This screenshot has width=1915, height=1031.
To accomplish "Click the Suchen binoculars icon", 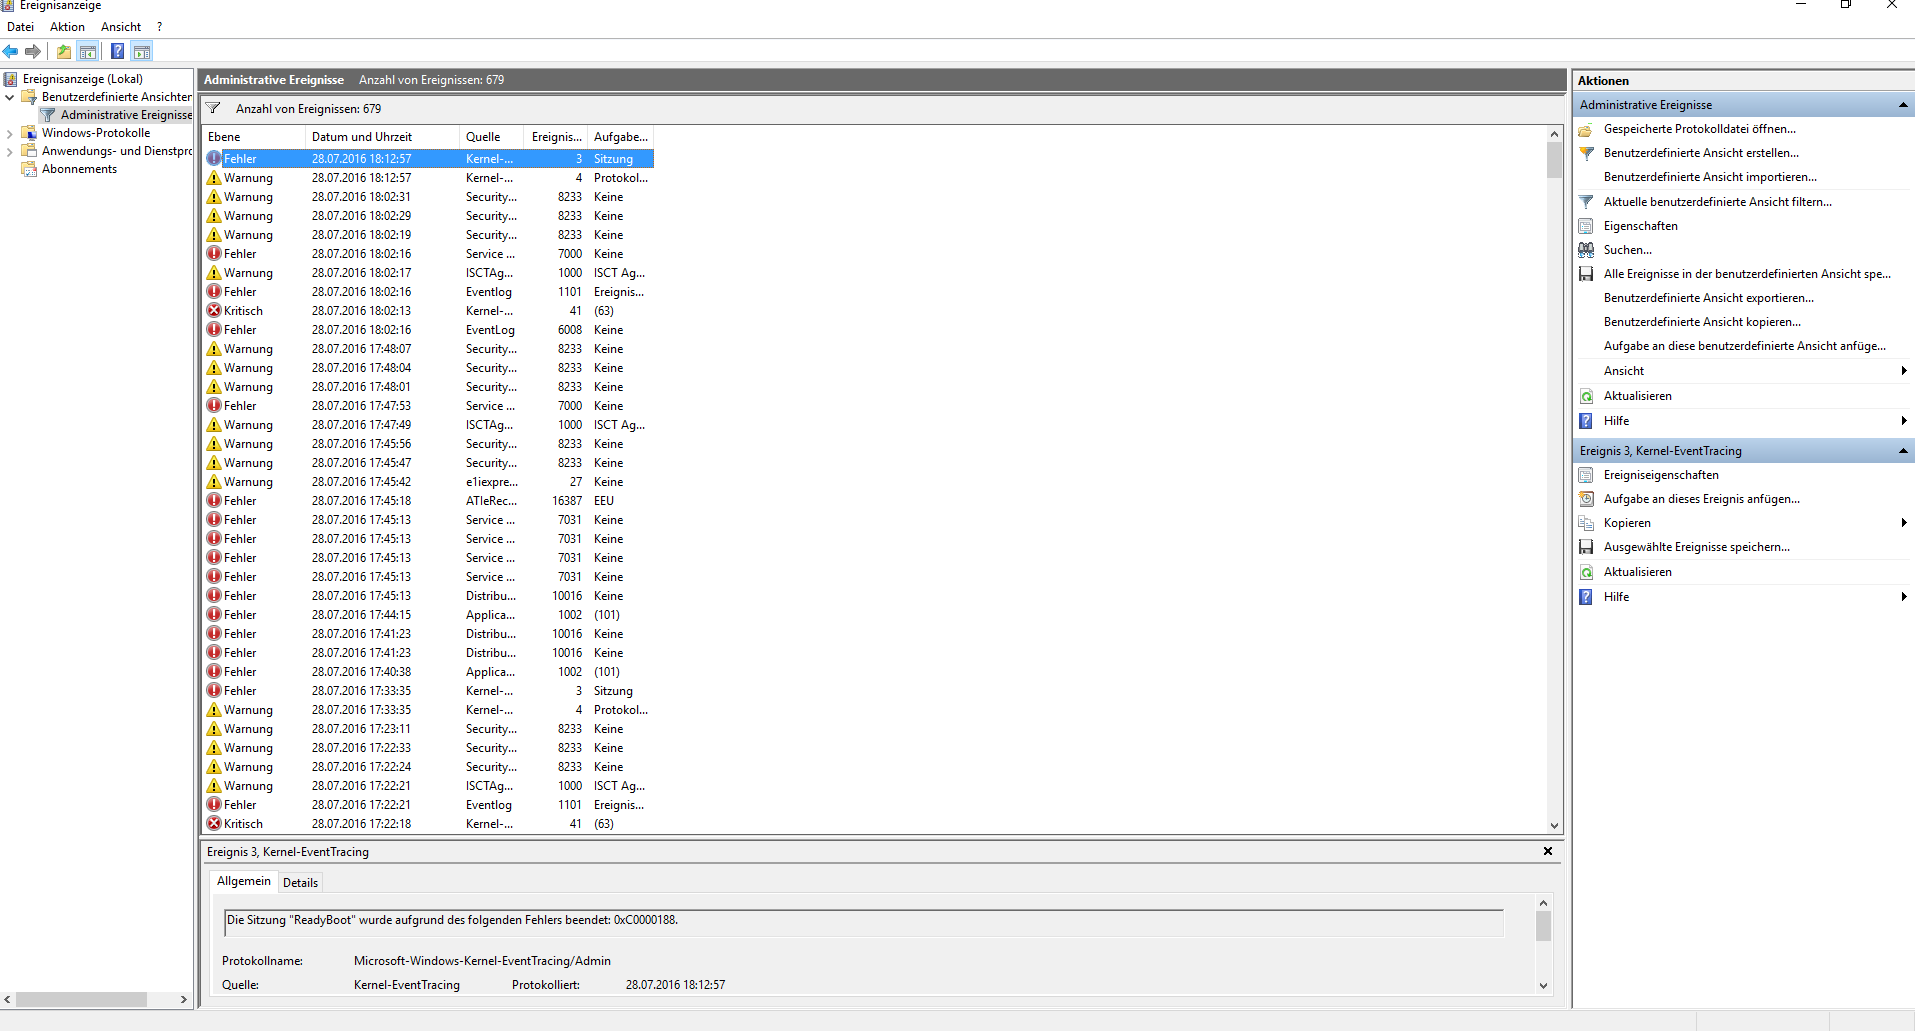I will click(x=1586, y=250).
